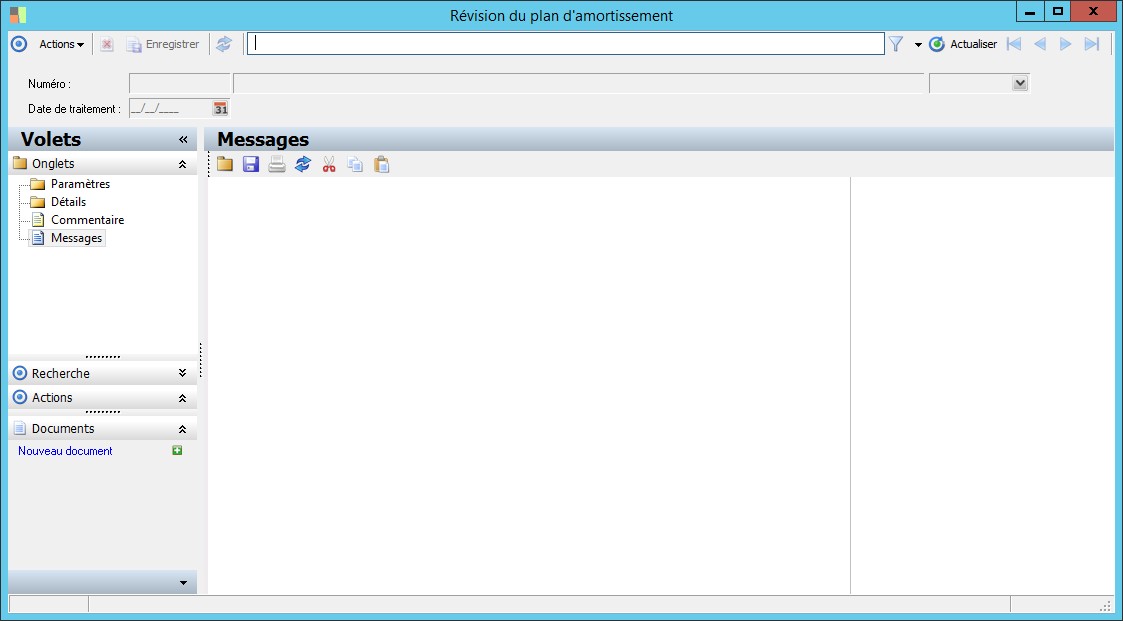Click the circle icon of the Volets Actions section
The width and height of the screenshot is (1123, 621).
click(x=20, y=398)
